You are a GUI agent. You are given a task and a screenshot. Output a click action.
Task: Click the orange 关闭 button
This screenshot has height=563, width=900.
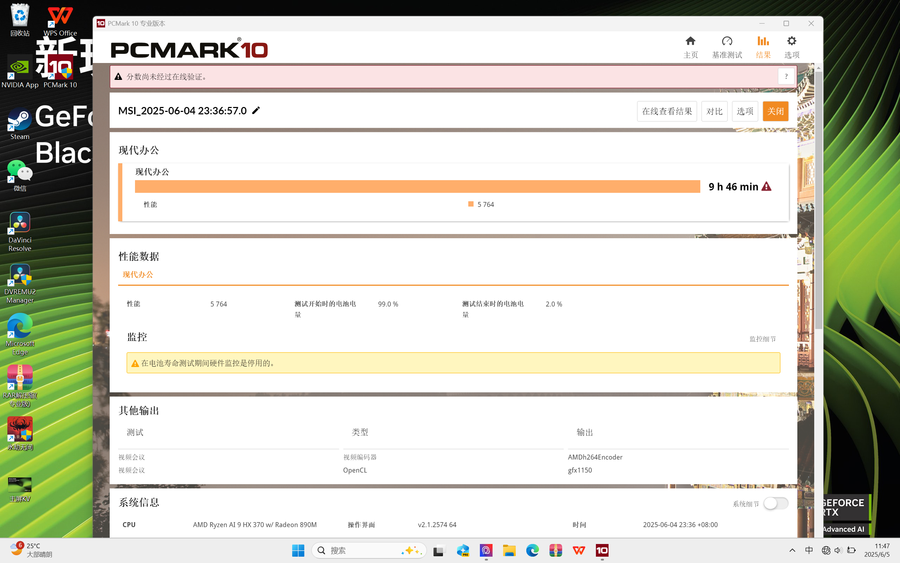775,111
